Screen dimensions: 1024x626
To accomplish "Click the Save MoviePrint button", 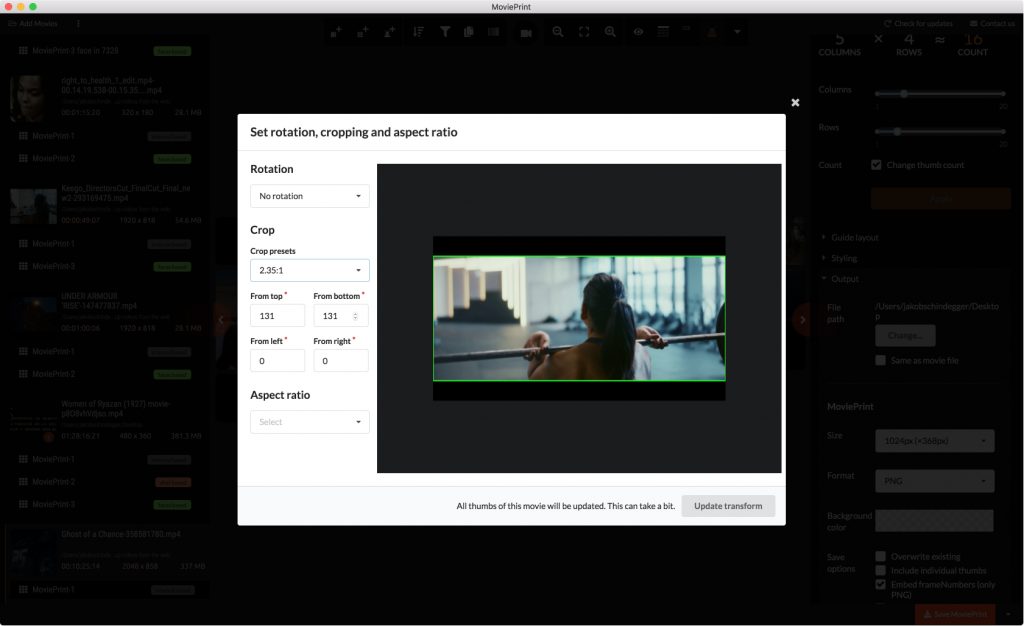I will (x=955, y=614).
